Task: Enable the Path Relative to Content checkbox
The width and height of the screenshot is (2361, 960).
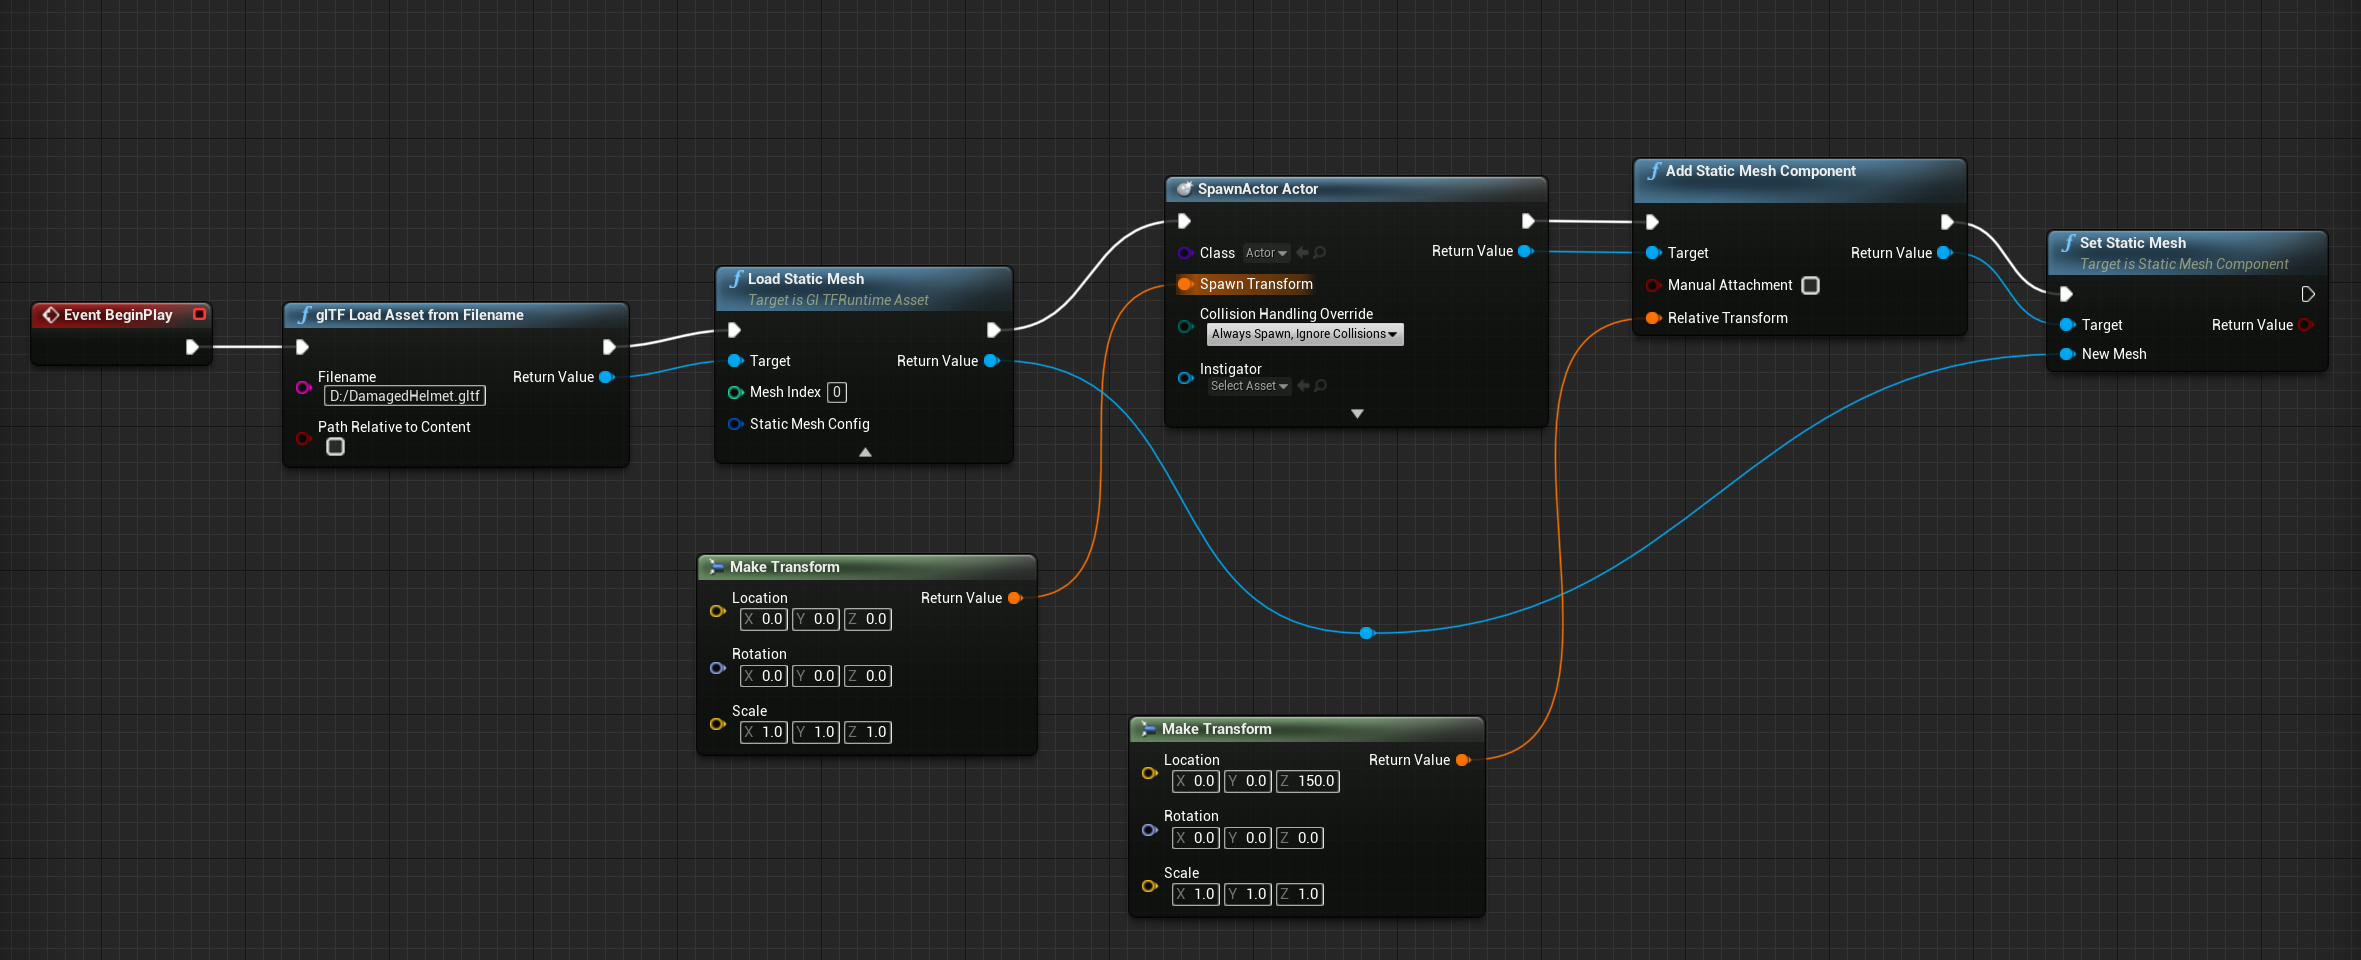Action: point(336,447)
